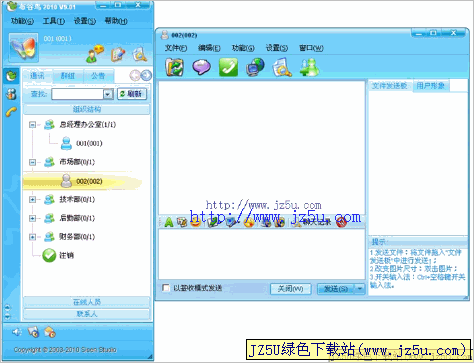Click the magnifier document icon in chat toolbar
Viewport: 474px width, 363px height.
coord(282,67)
